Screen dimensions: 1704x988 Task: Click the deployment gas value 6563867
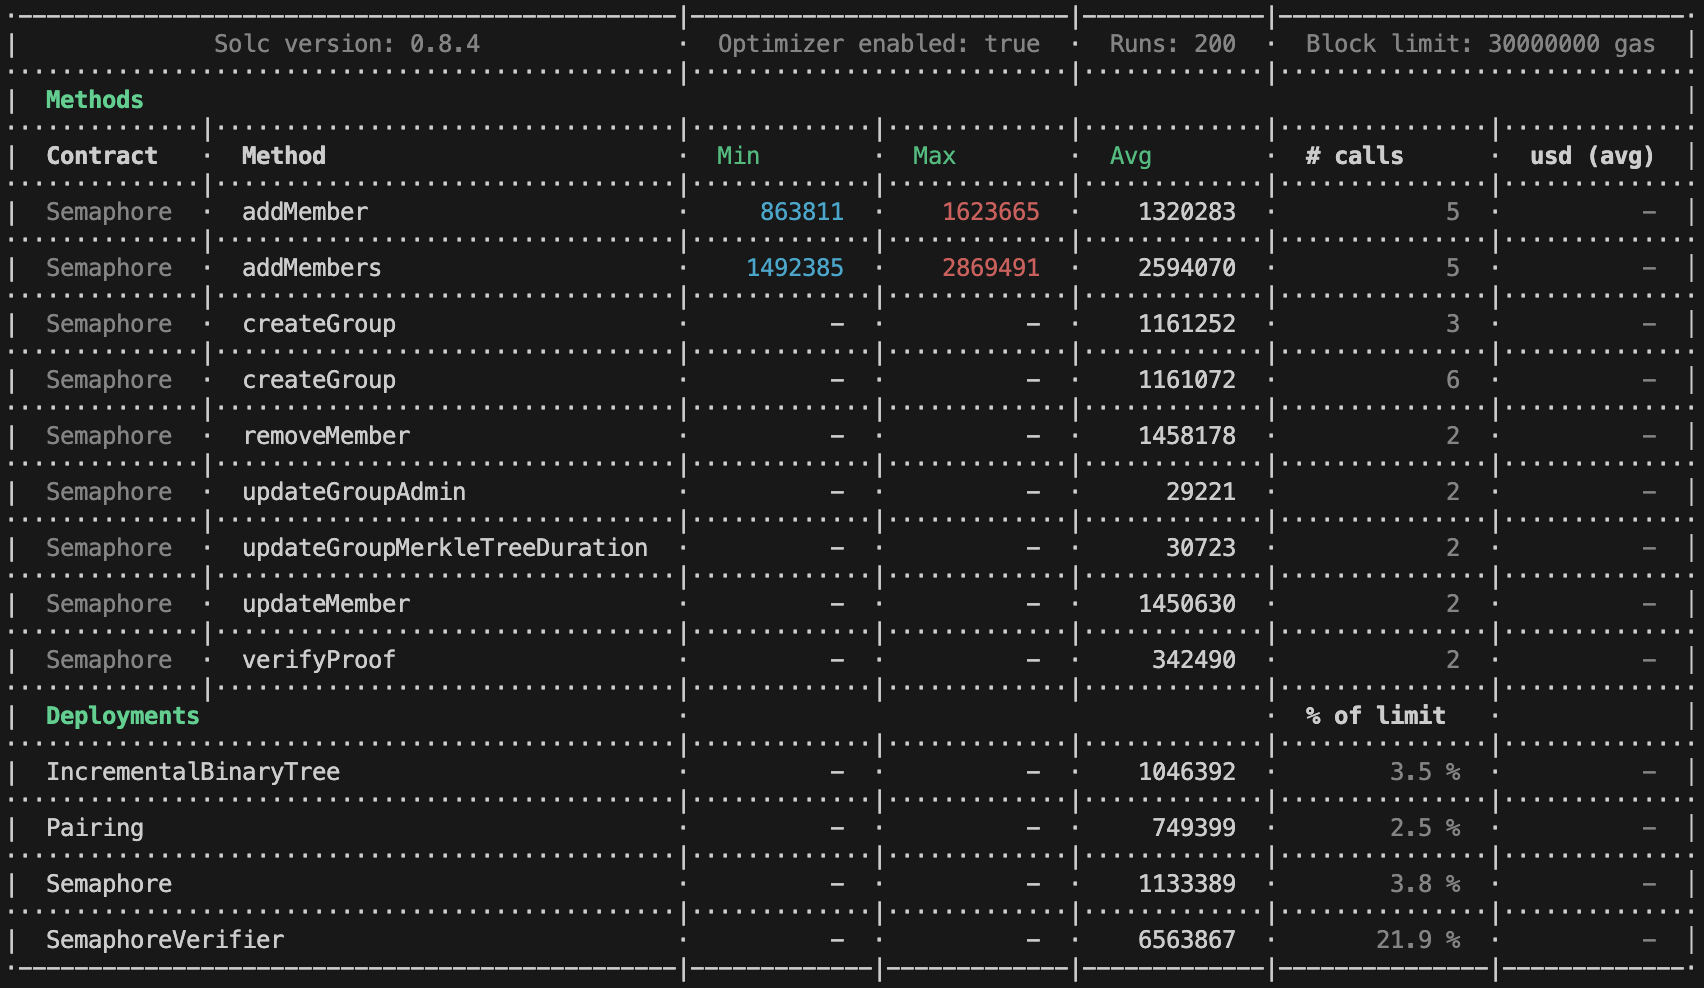click(1187, 940)
